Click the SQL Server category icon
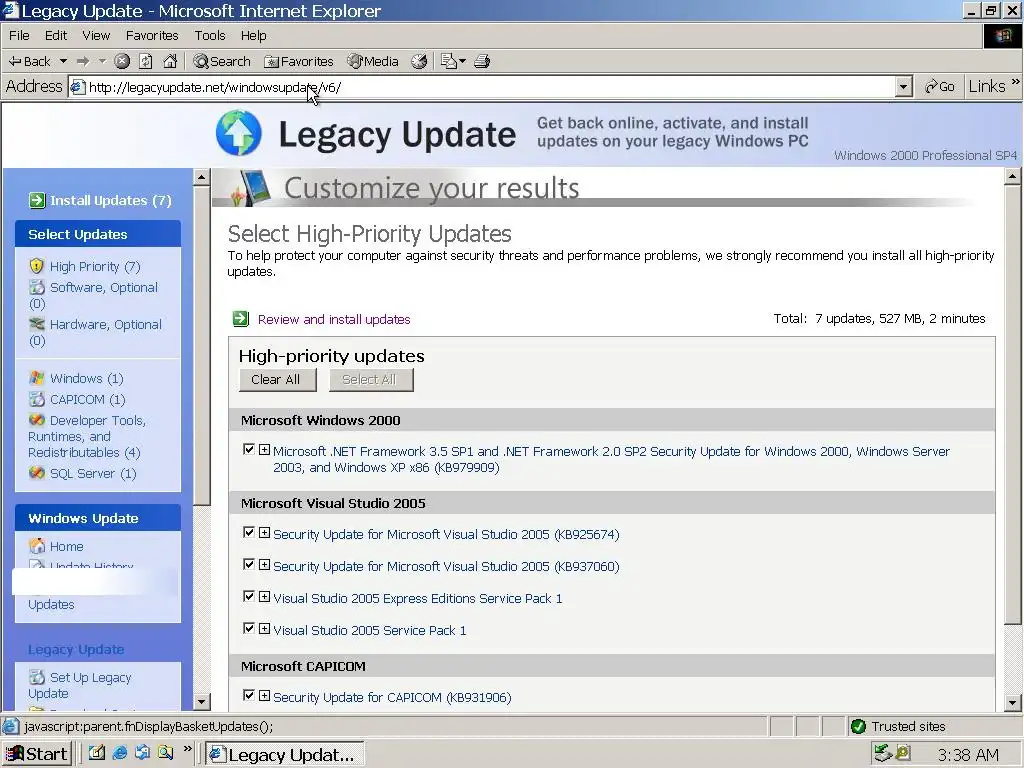This screenshot has width=1024, height=768. (x=37, y=473)
